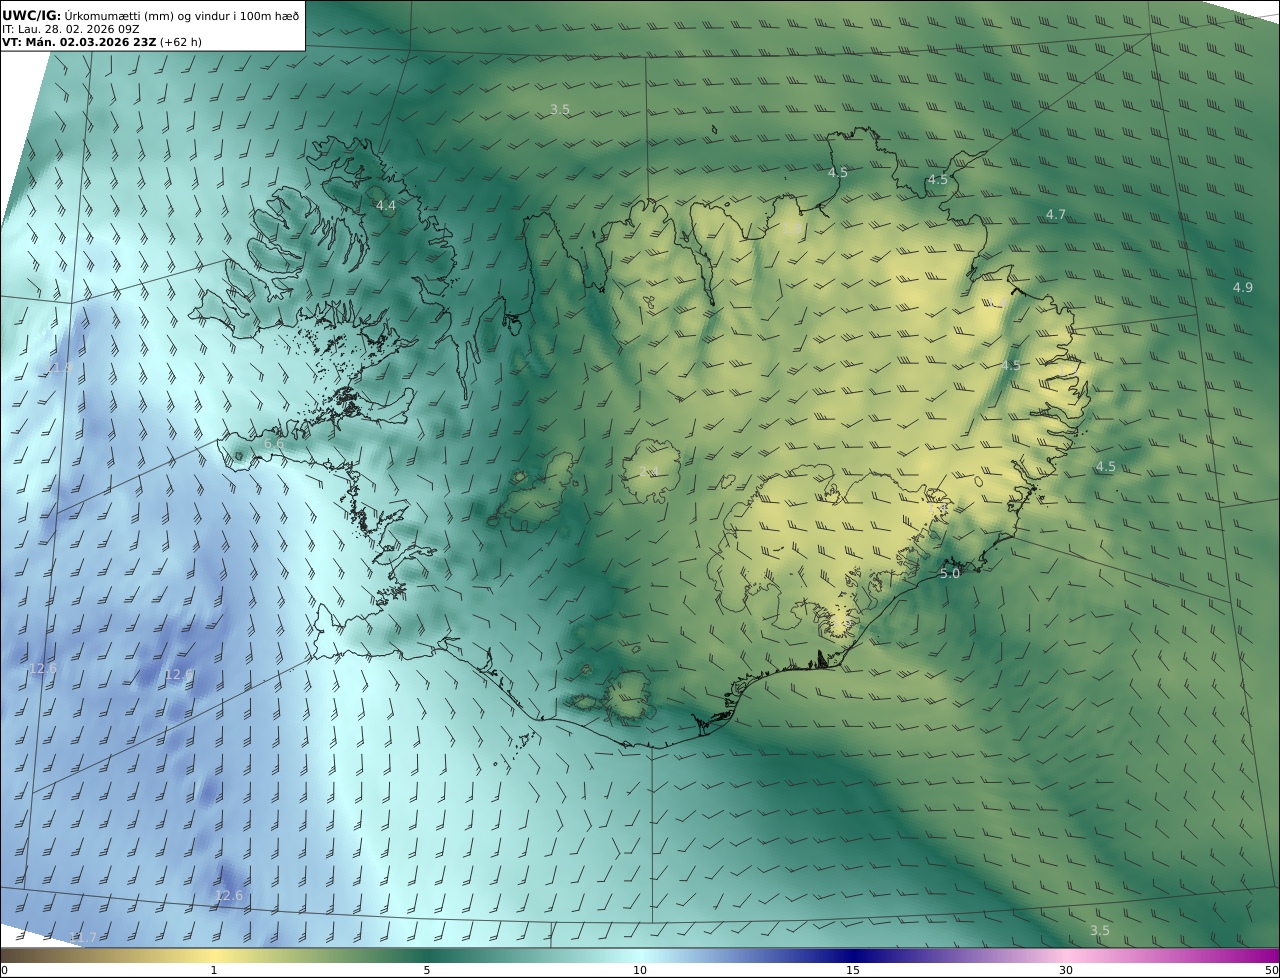
Task: Click the colorbar tick label '1'
Action: click(x=214, y=970)
